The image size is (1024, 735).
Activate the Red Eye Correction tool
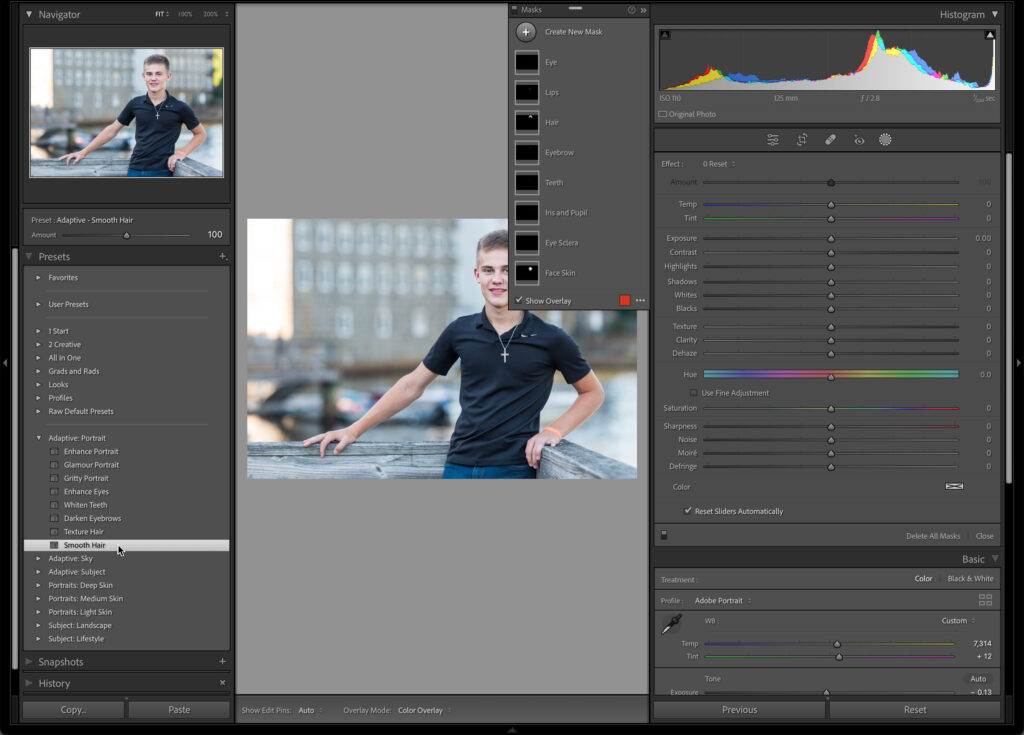pos(858,140)
